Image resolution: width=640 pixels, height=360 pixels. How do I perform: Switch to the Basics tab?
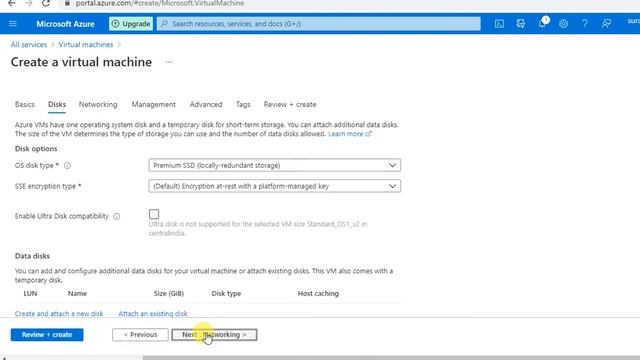point(24,104)
